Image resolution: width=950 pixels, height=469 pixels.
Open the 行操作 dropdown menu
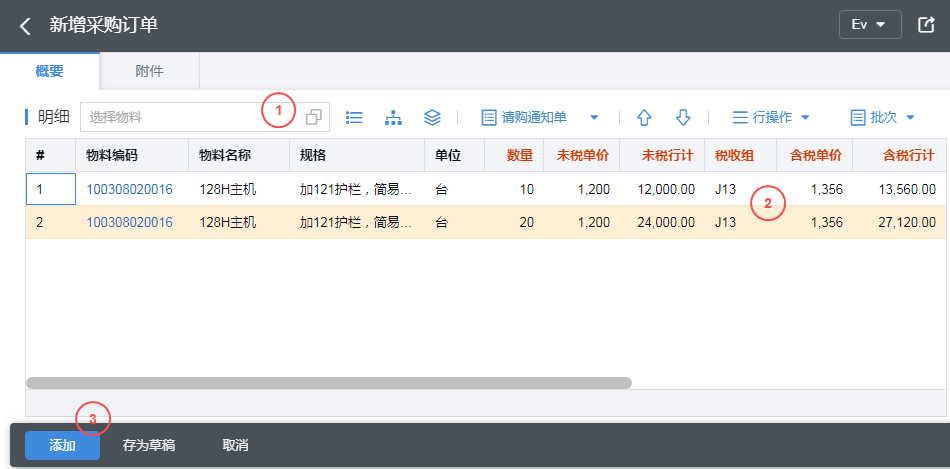click(771, 117)
